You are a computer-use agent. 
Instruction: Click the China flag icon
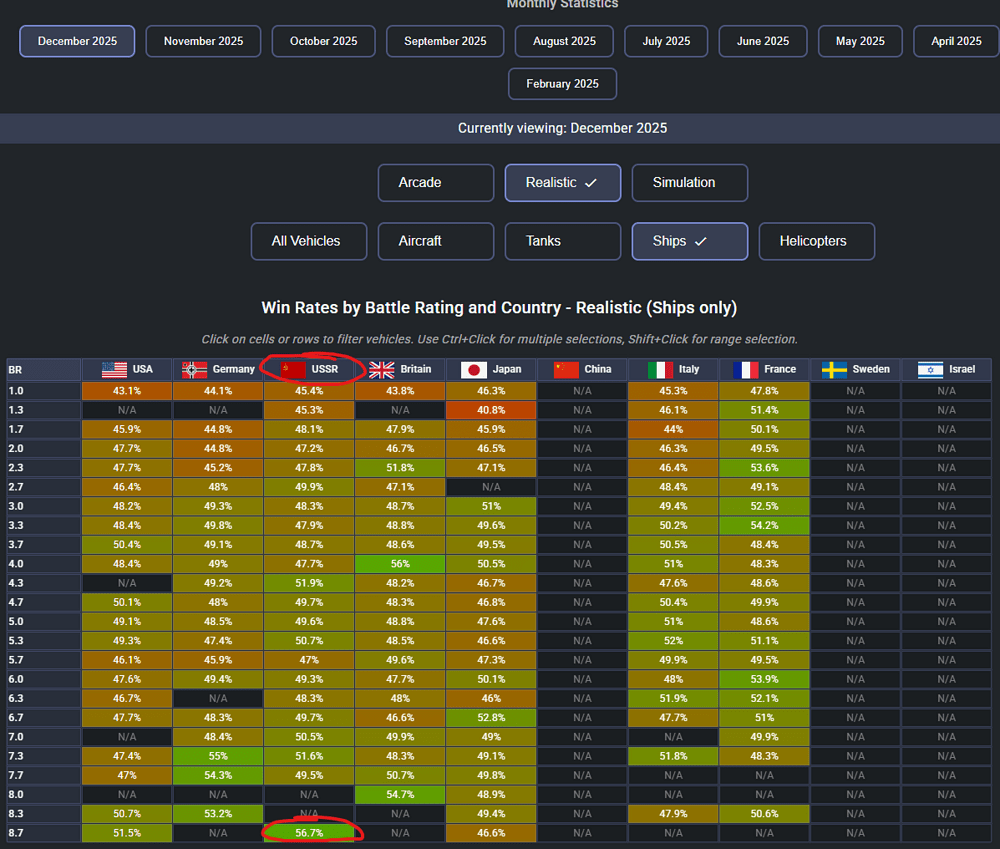pyautogui.click(x=566, y=369)
